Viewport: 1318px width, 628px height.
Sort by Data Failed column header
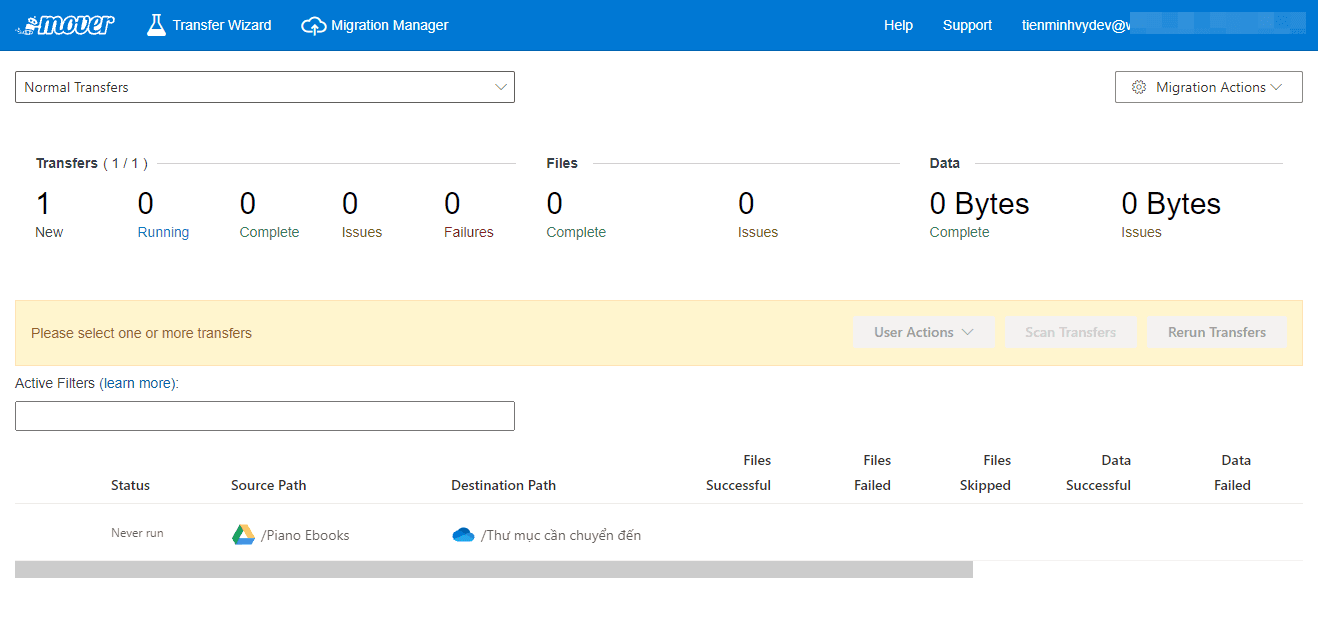click(x=1232, y=473)
